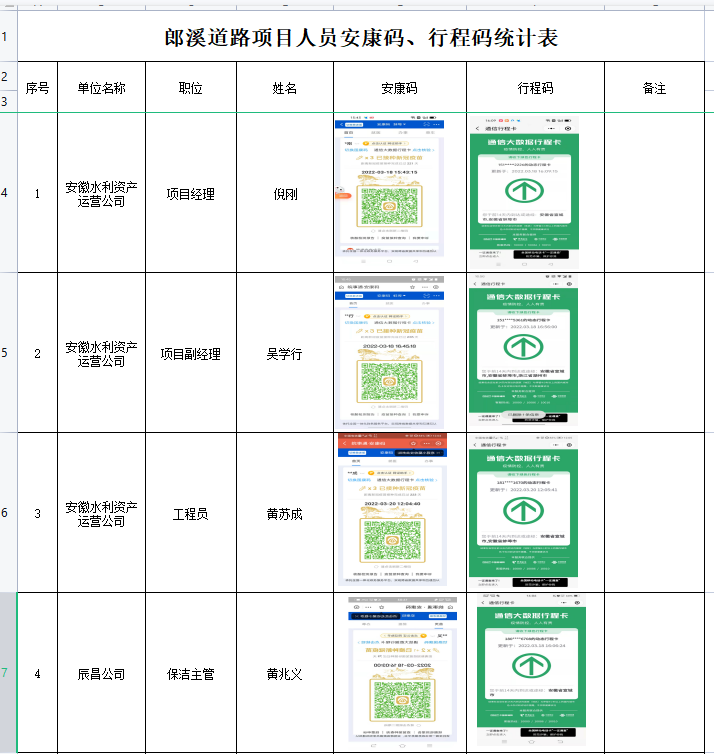The width and height of the screenshot is (714, 754).
Task: Select the 辰昌公司 company cell
Action: pyautogui.click(x=101, y=674)
